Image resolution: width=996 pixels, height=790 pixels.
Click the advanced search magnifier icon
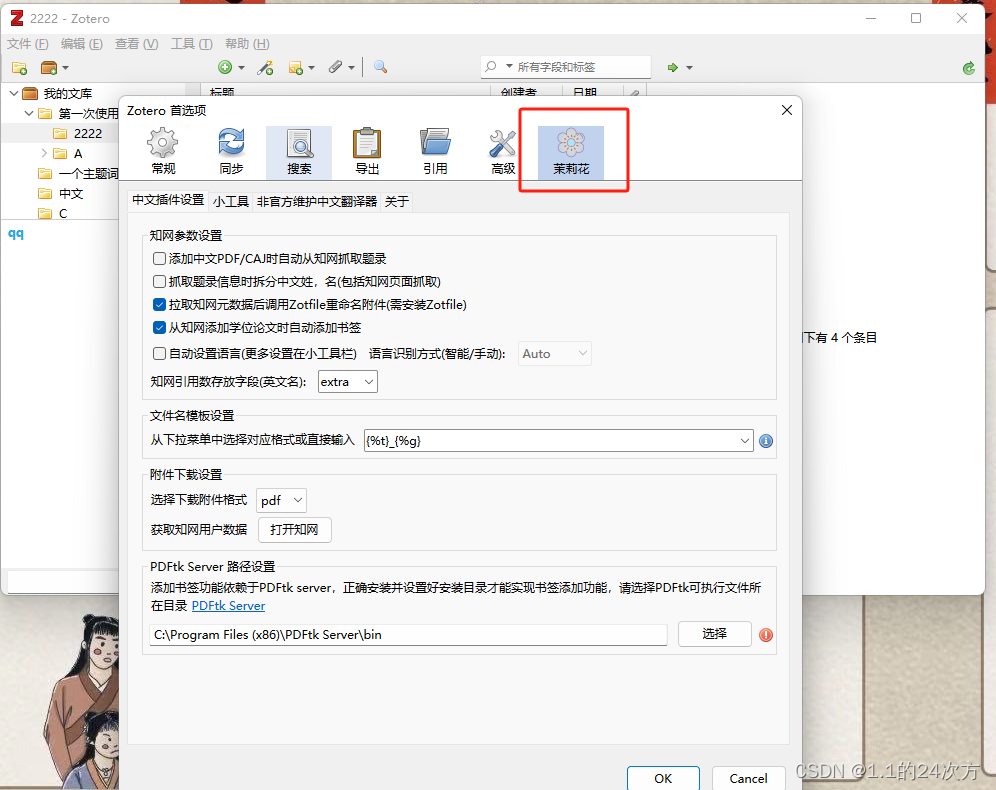pyautogui.click(x=380, y=67)
